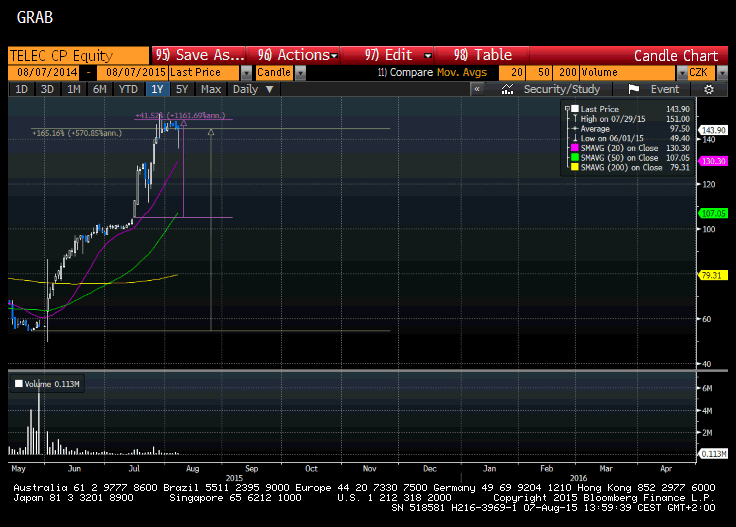Click the Mov. Avgs link
Viewport: 736px width, 527px height.
462,72
